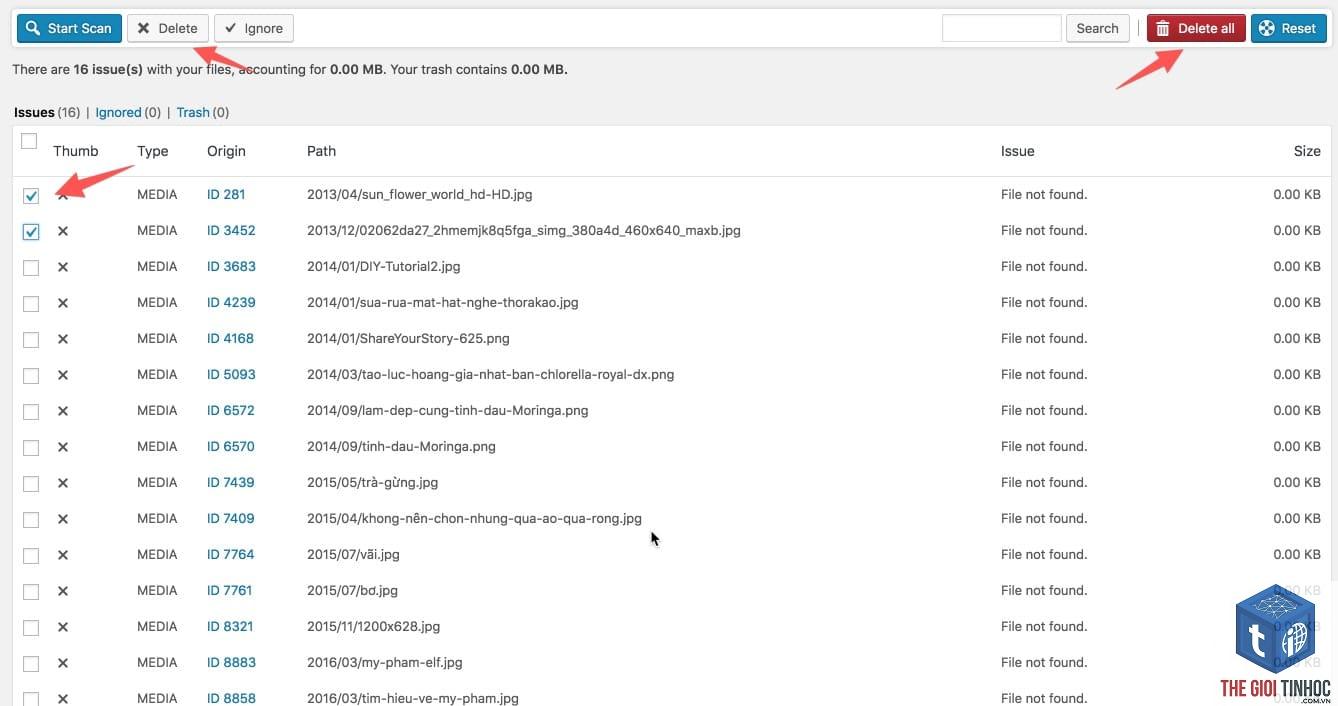Click the X thumb icon for ID 3452
The image size is (1338, 706).
pyautogui.click(x=63, y=231)
